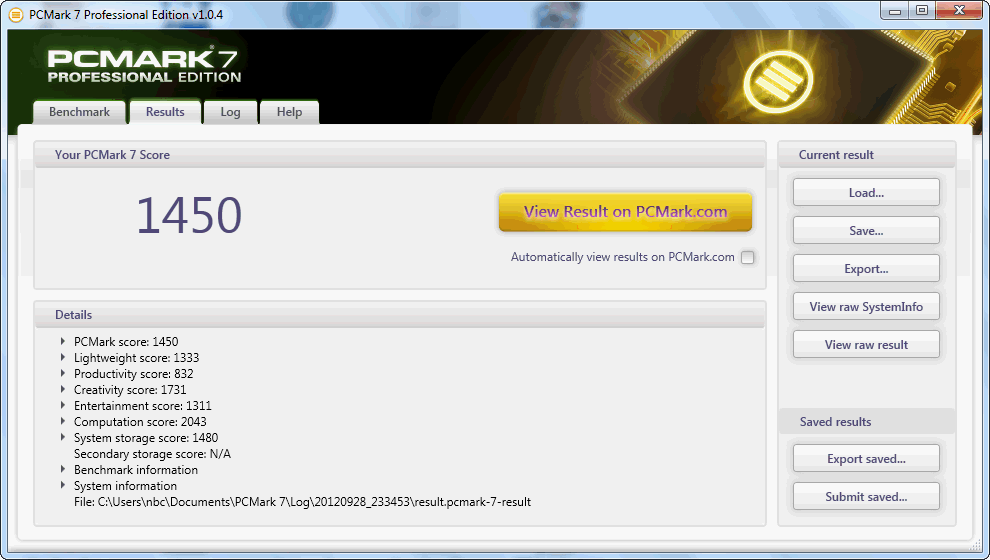Expand the System information row

(63, 485)
